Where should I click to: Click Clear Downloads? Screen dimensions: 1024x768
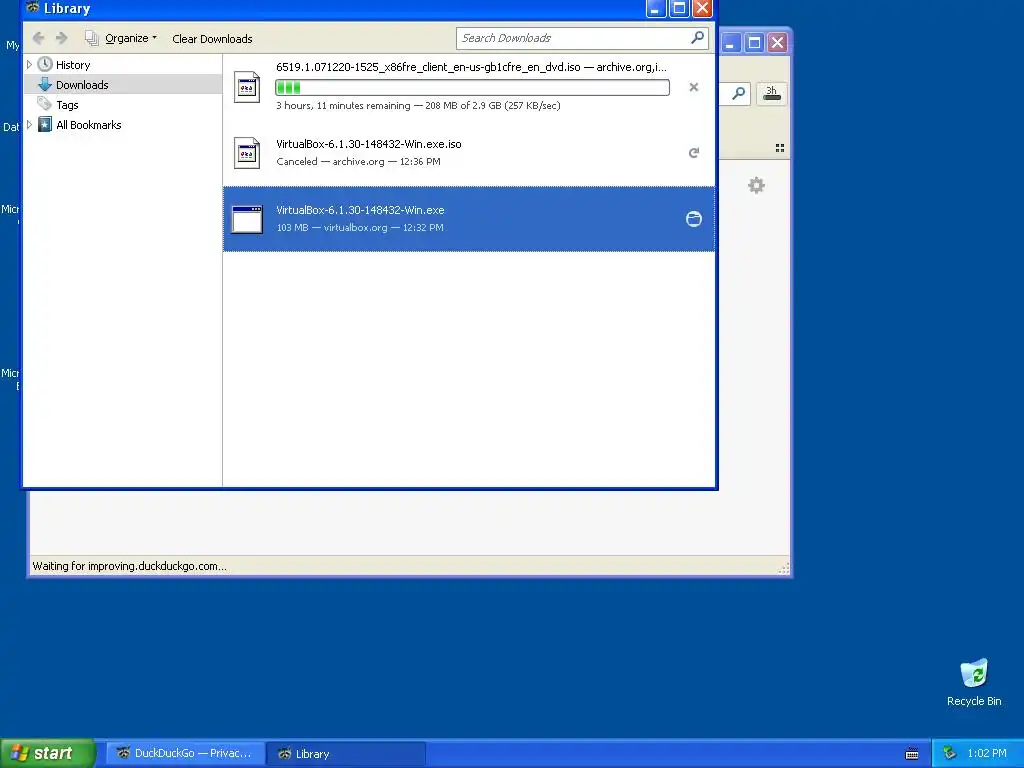coord(212,39)
